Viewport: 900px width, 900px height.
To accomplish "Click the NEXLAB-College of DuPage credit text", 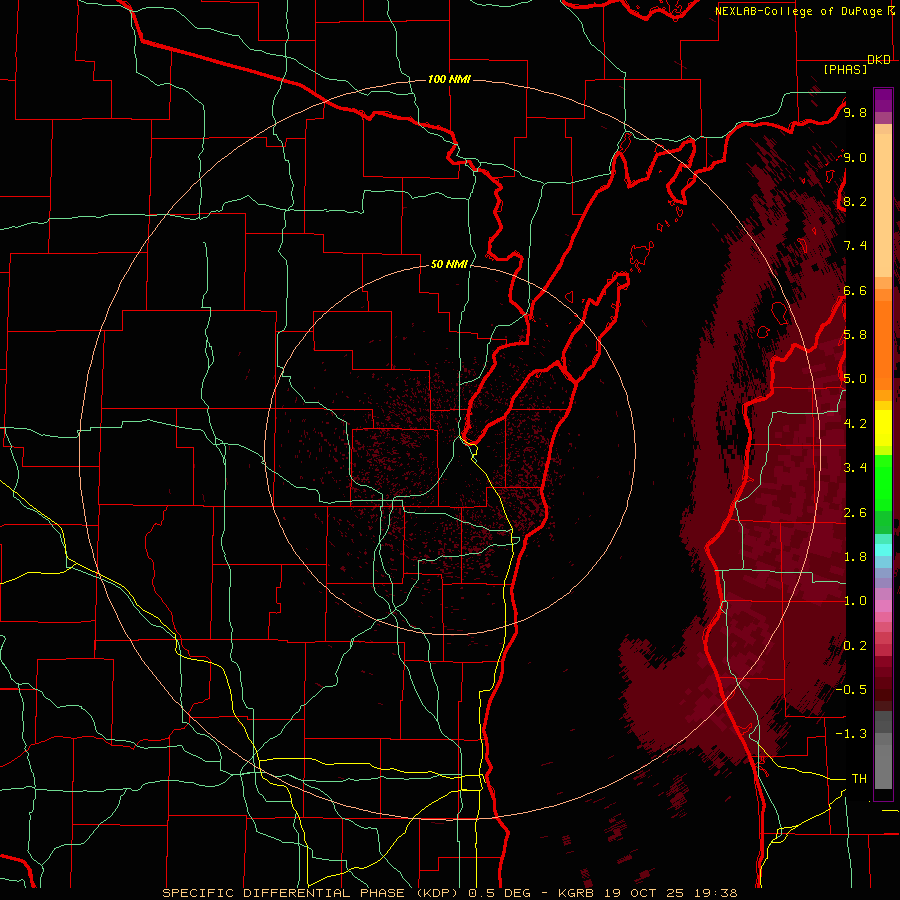I will 801,11.
